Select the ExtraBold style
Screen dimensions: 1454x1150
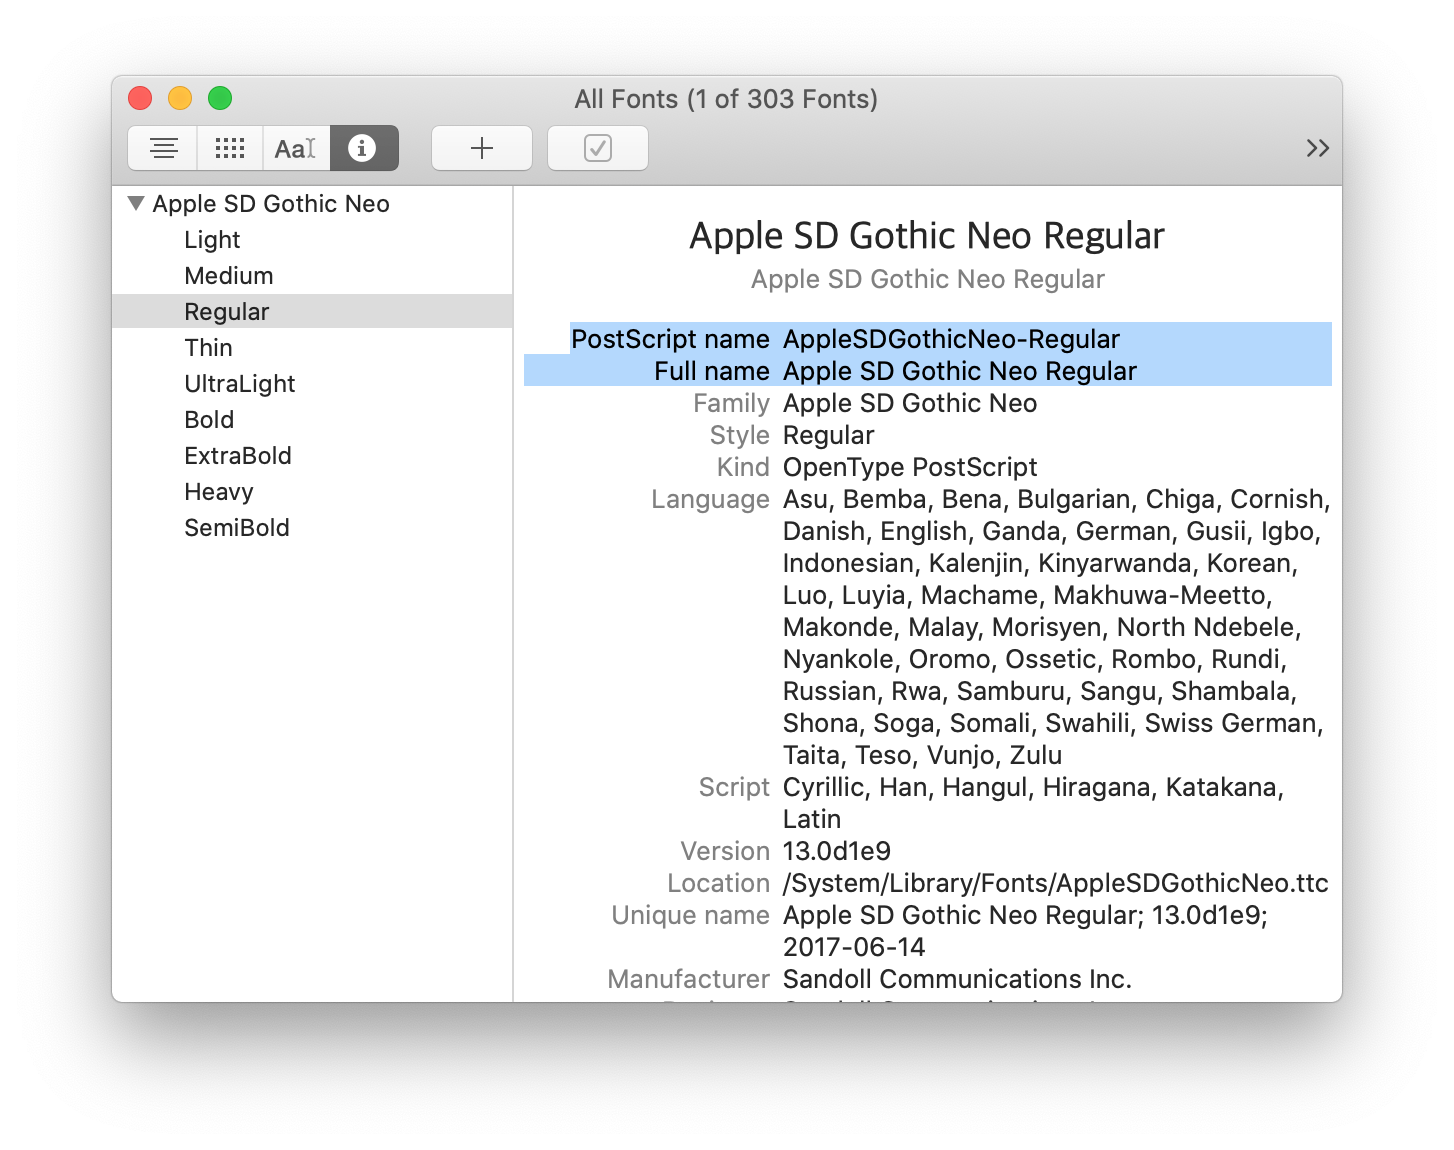tap(238, 456)
